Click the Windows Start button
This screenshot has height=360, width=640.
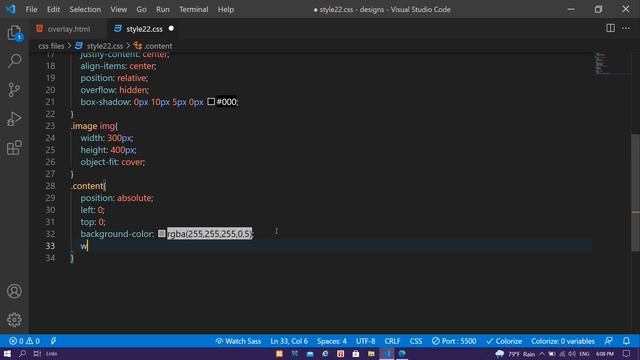[x=7, y=353]
